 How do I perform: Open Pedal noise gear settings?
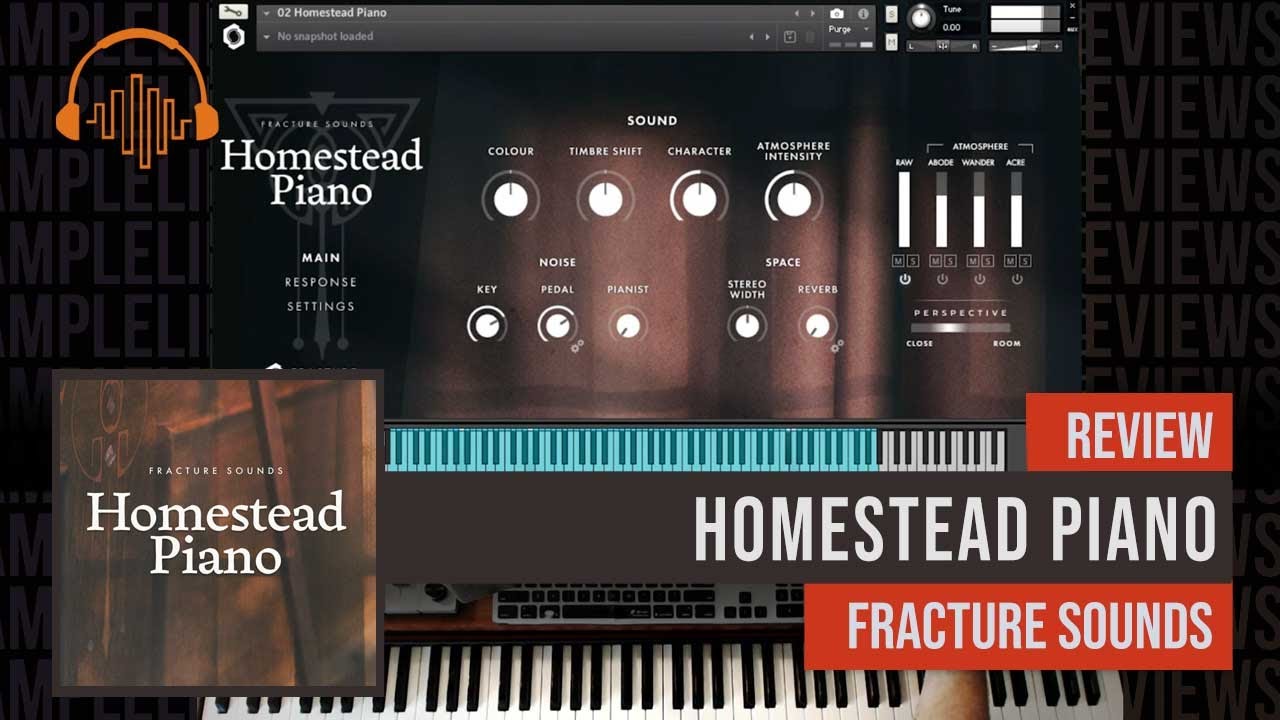click(578, 346)
